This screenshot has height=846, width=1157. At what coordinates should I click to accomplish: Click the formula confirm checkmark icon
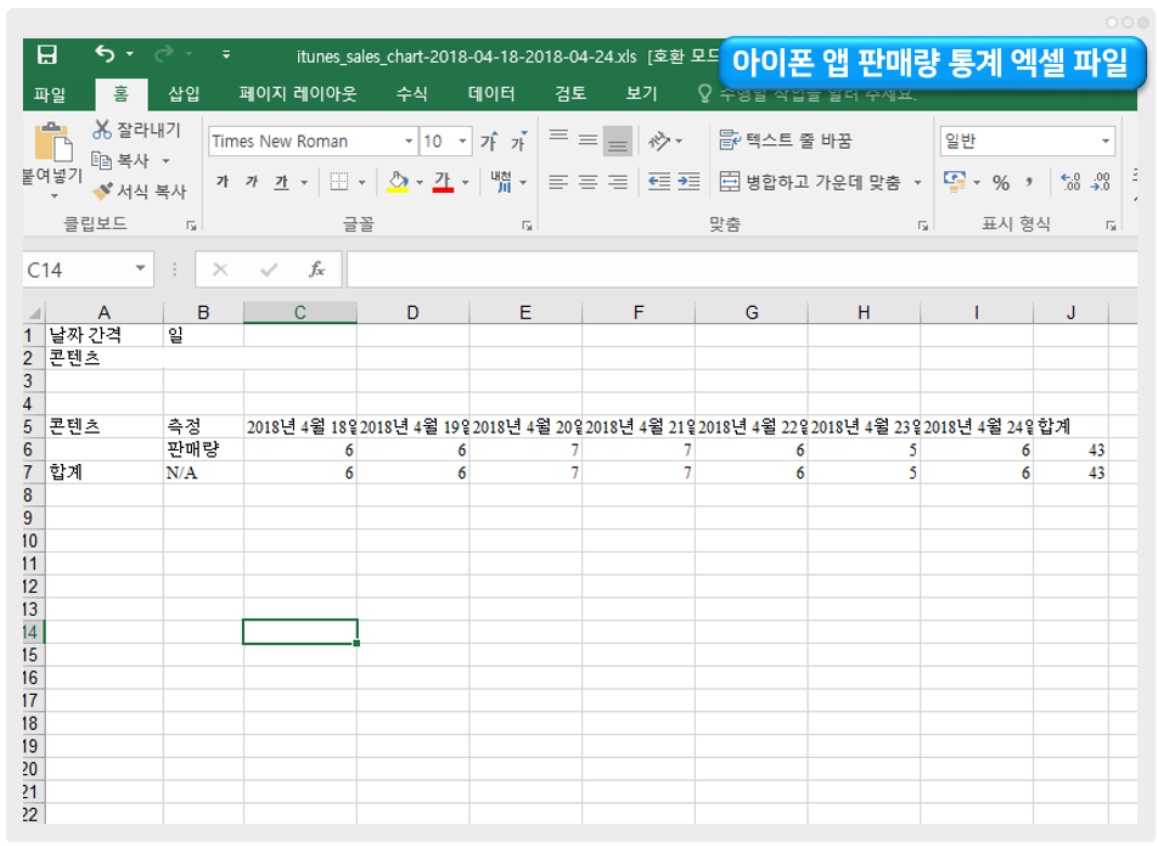coord(269,270)
